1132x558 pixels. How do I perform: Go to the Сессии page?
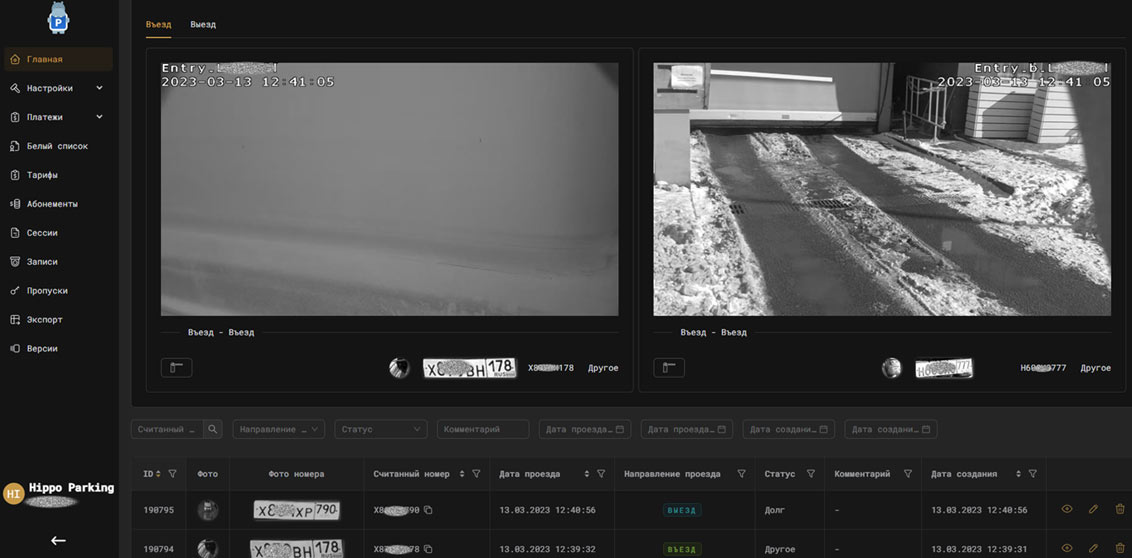[42, 233]
